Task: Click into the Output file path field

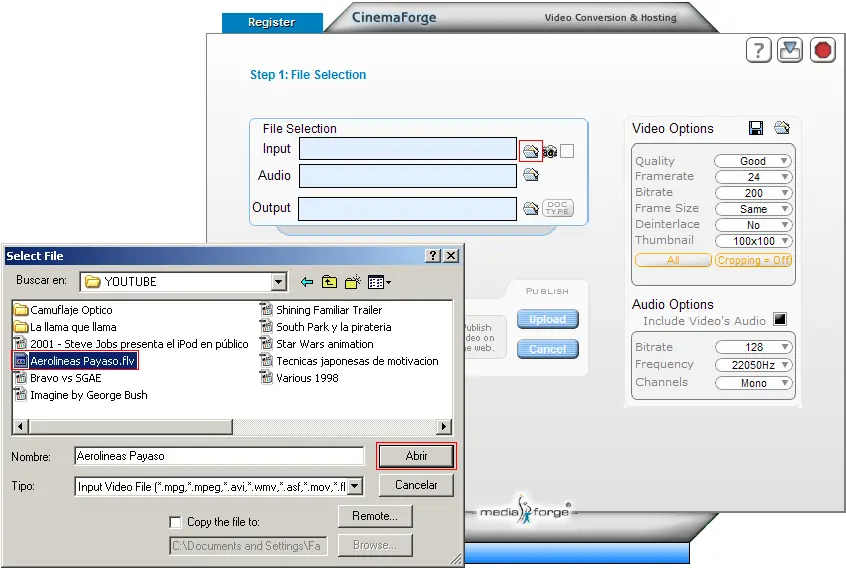Action: tap(407, 209)
